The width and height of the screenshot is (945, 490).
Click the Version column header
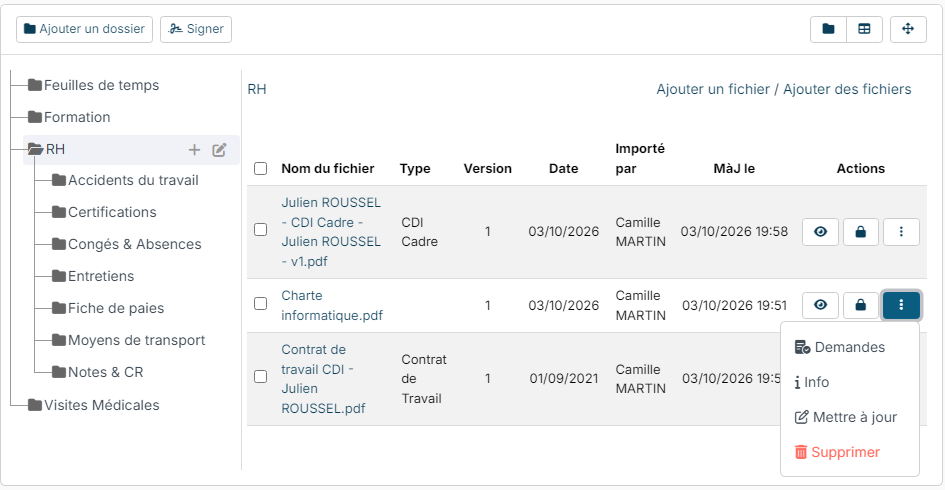488,169
